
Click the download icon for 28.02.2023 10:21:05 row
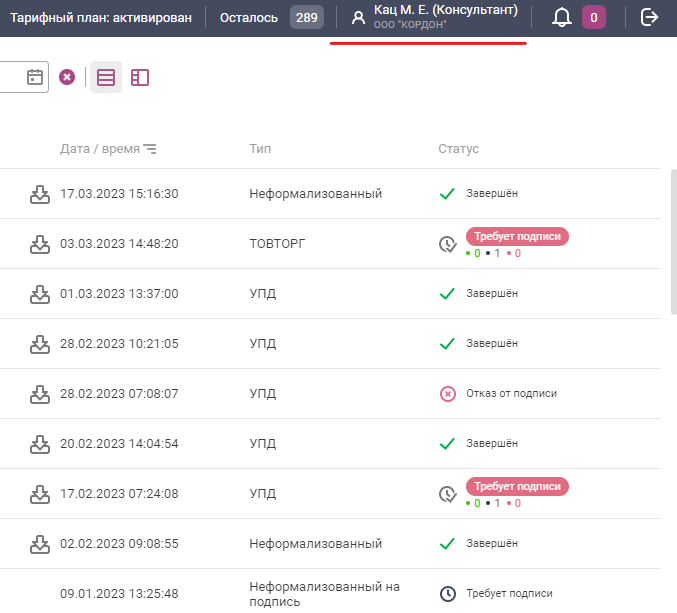(40, 344)
